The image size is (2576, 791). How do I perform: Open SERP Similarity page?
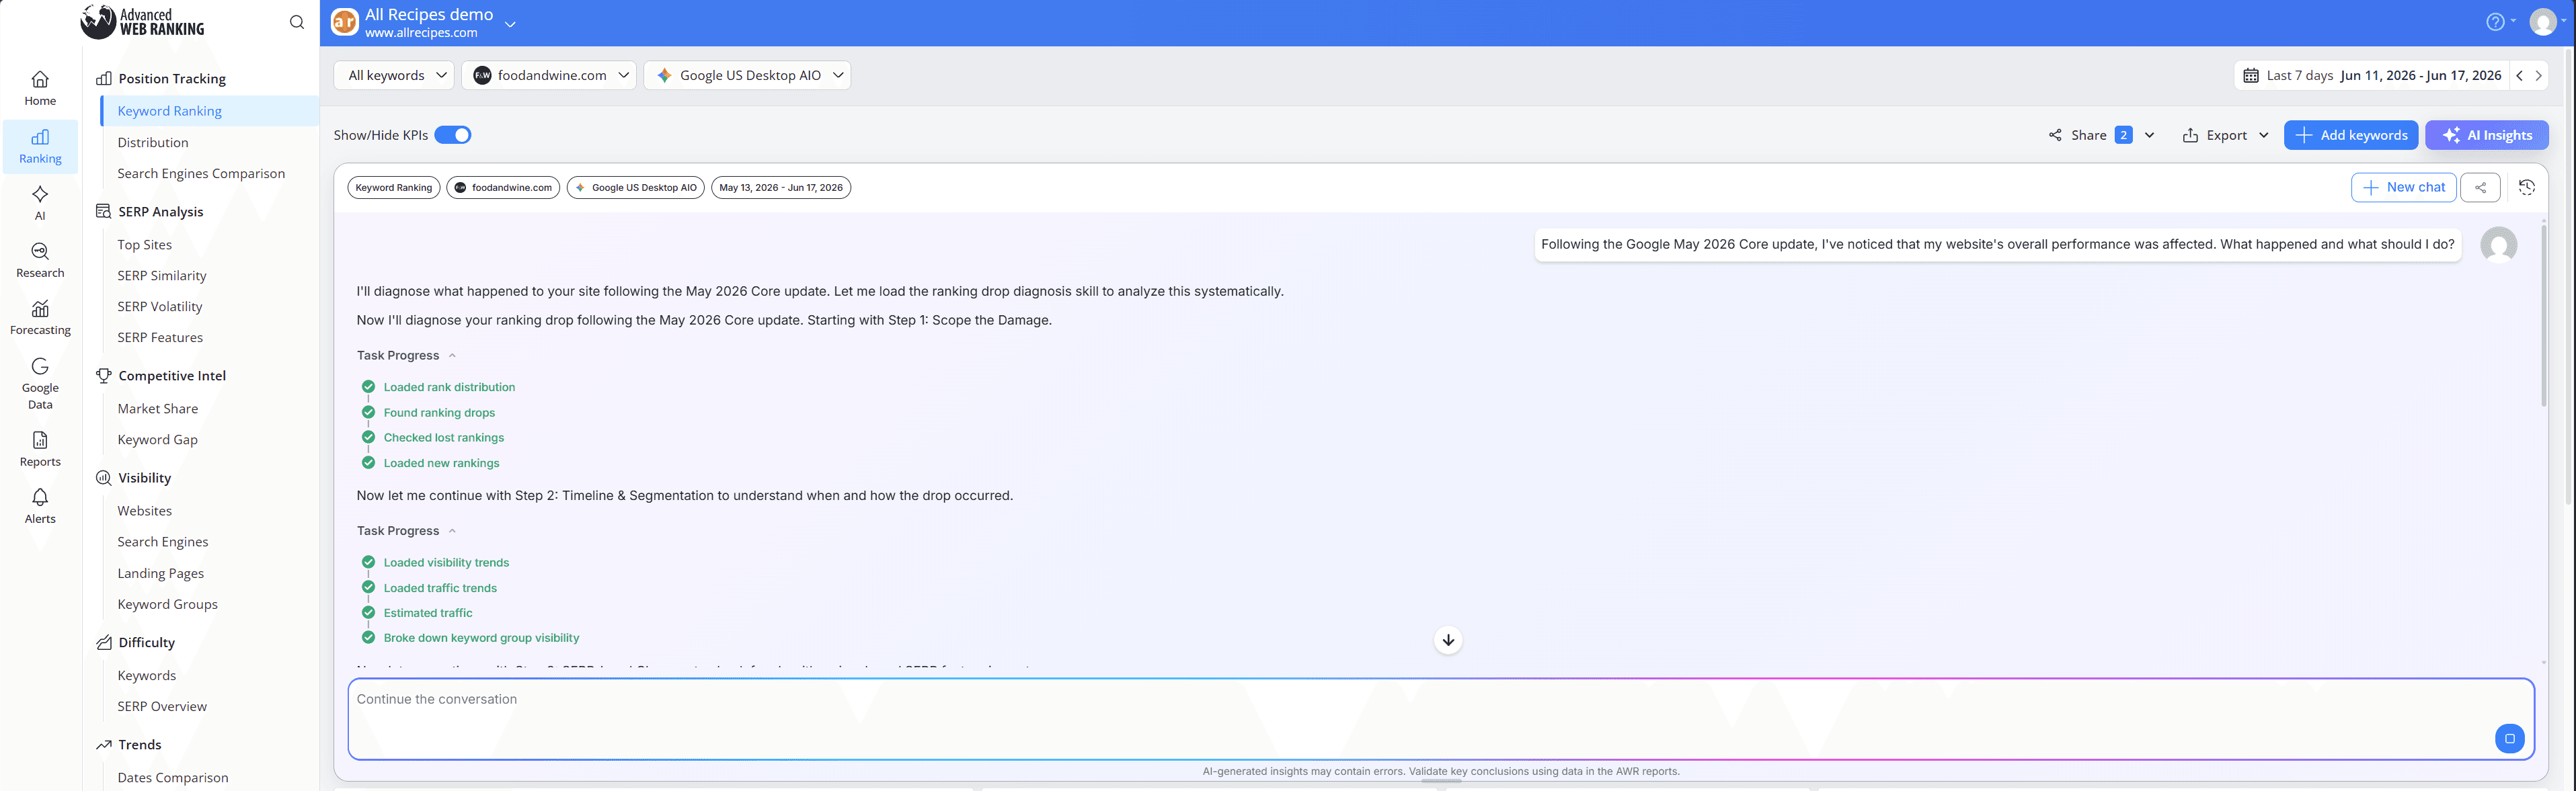point(162,275)
